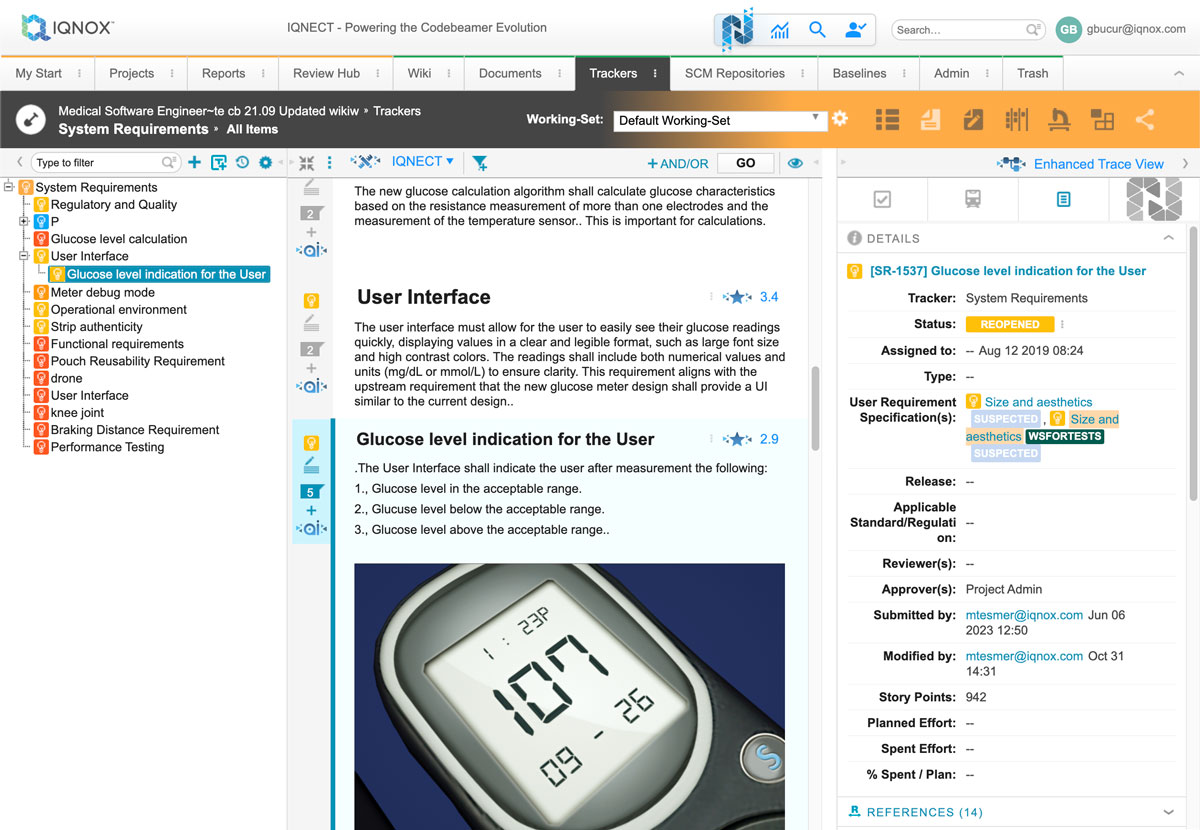Image resolution: width=1200 pixels, height=830 pixels.
Task: Open the Working-Set dropdown
Action: (x=718, y=120)
